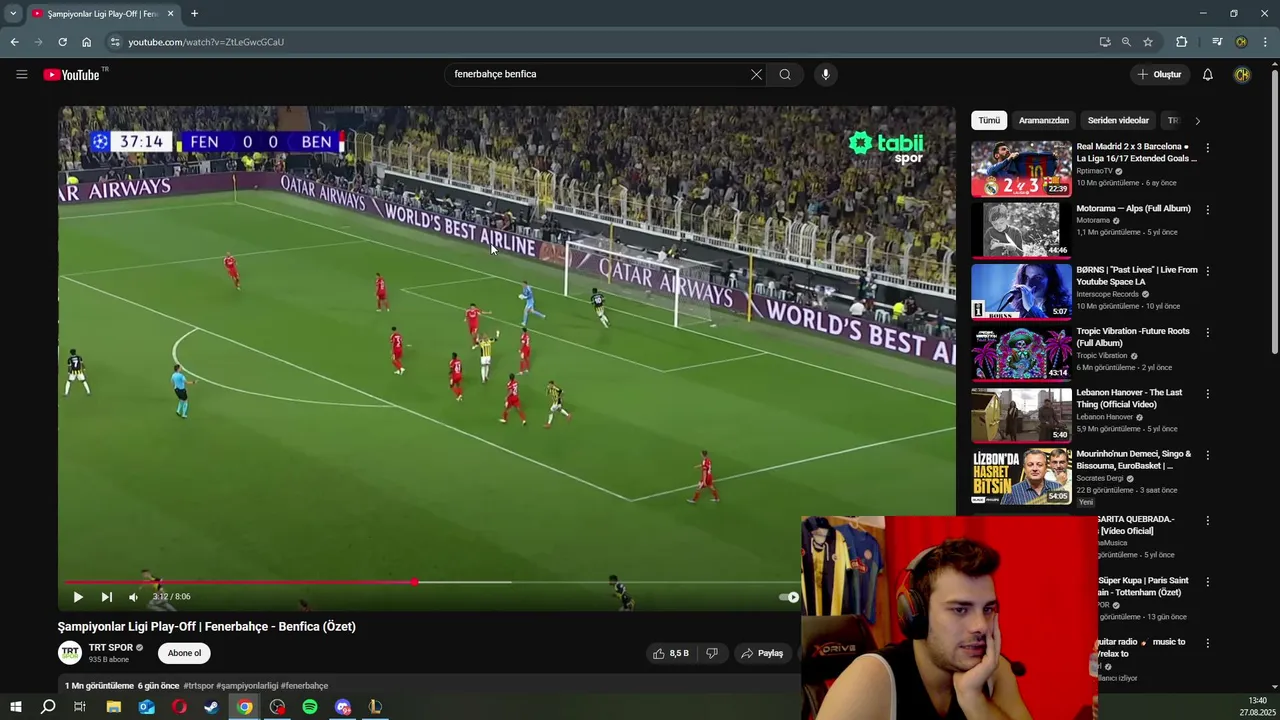The width and height of the screenshot is (1280, 720).
Task: Select the Seriden videolar filter chip
Action: (1118, 120)
